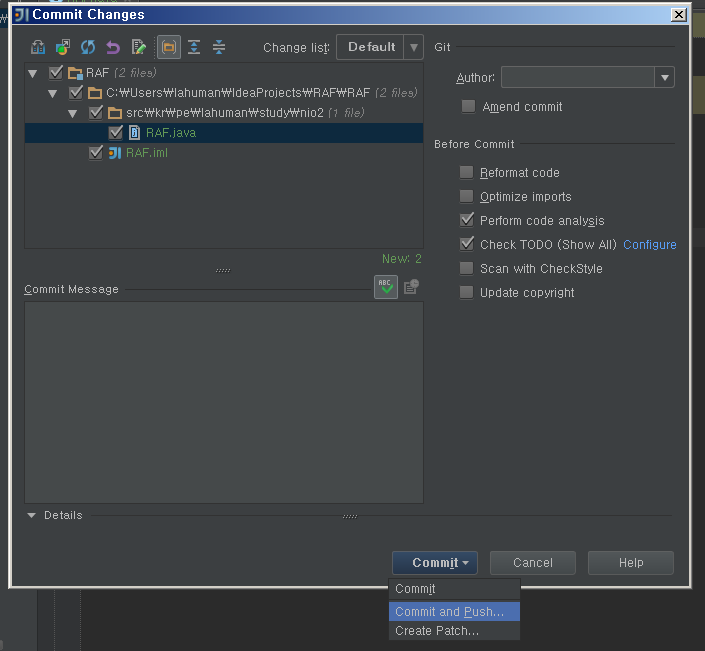Uncheck the RAF.iml file checkbox
This screenshot has width=705, height=651.
[96, 153]
